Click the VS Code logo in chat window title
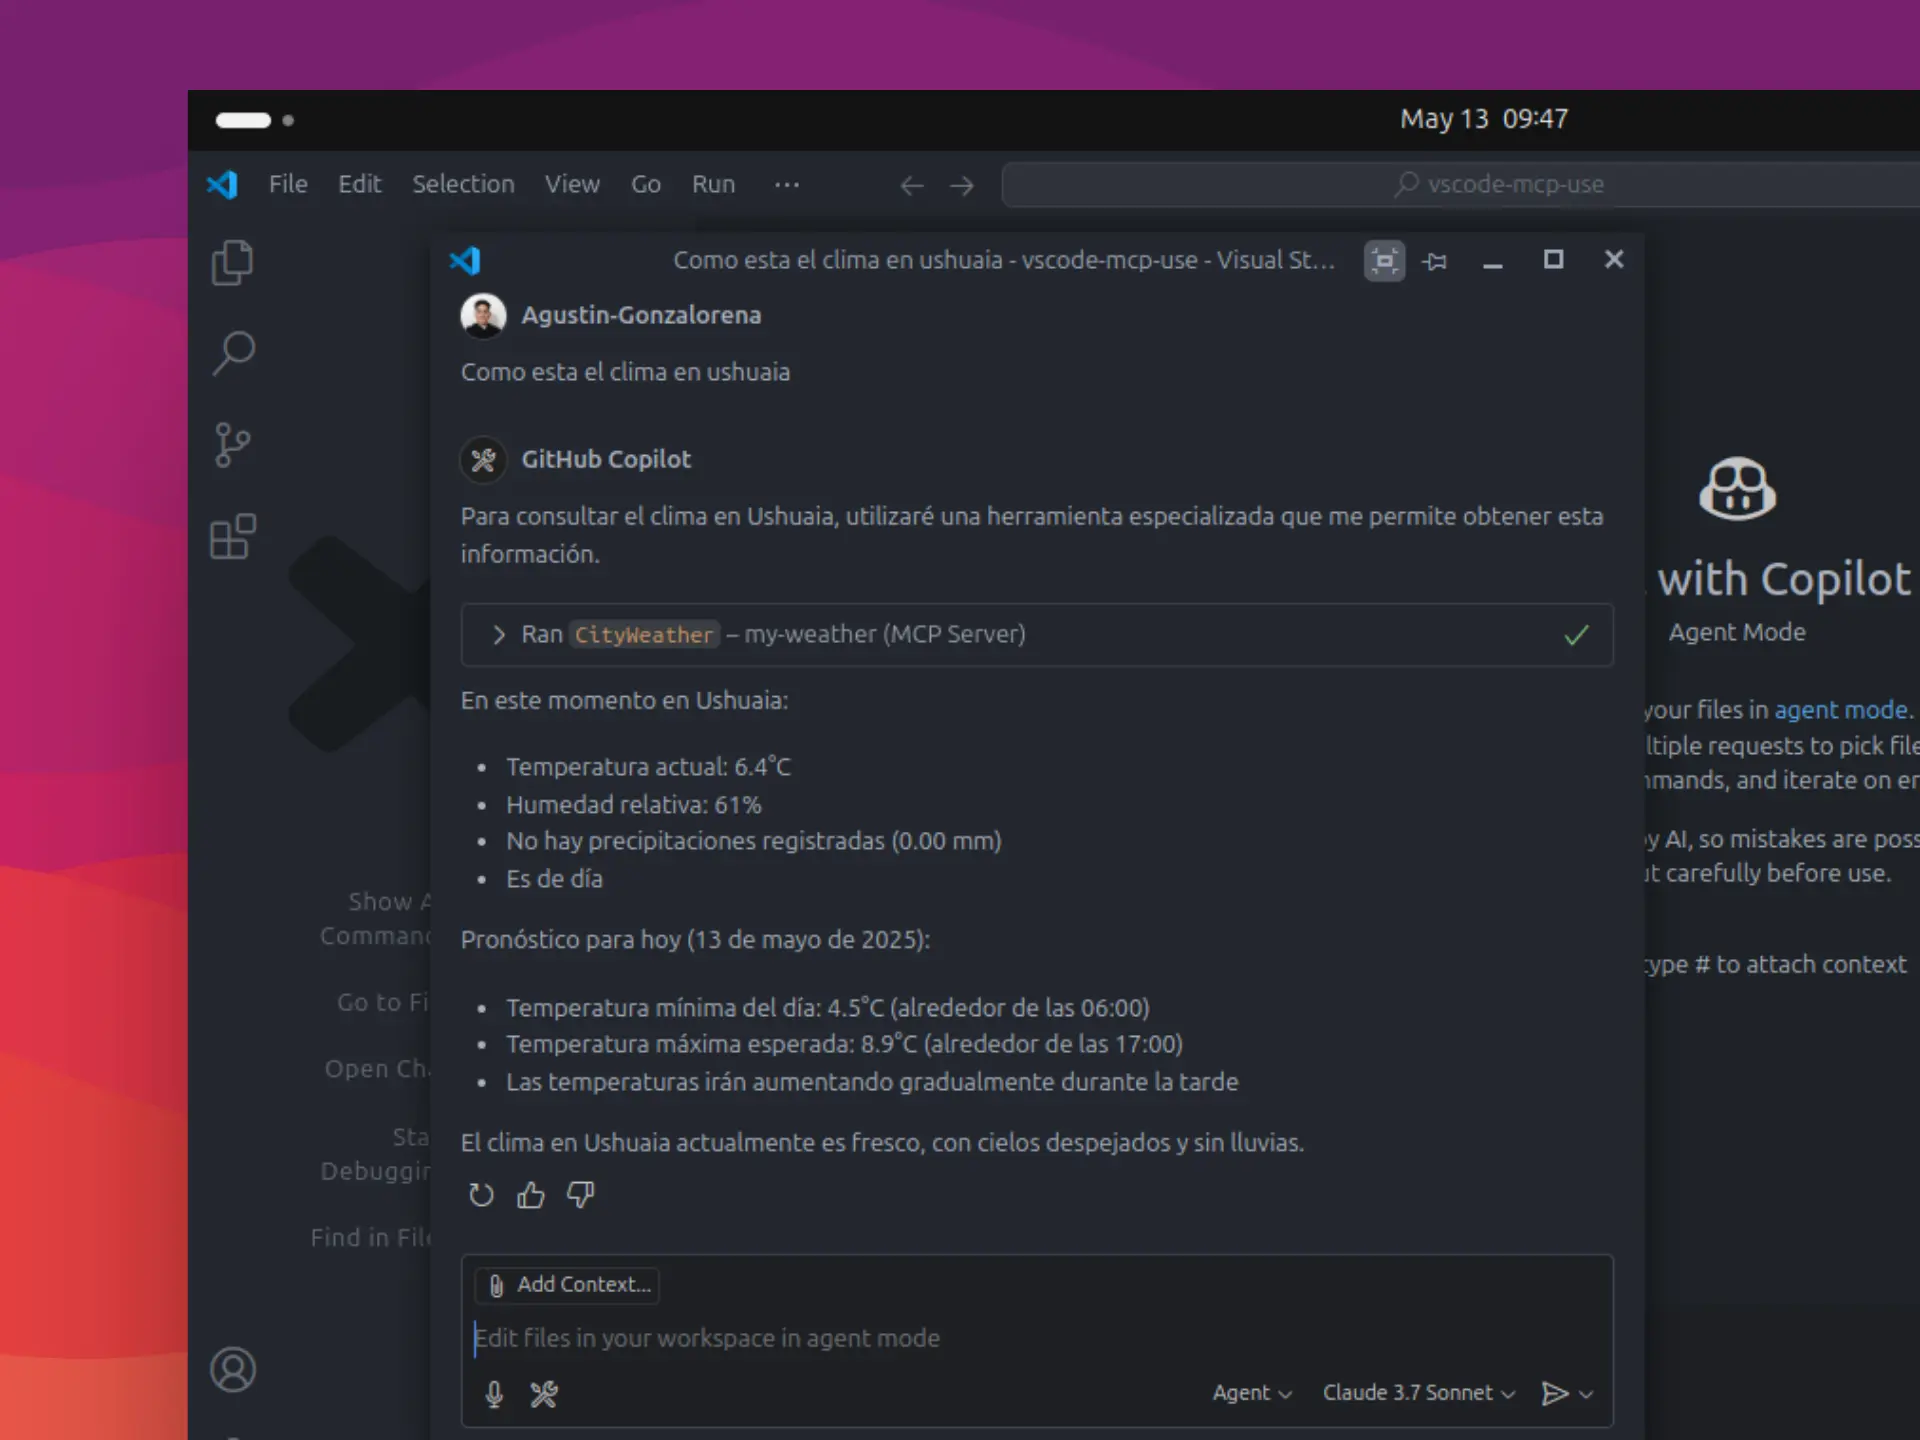The image size is (1920, 1440). 465,260
